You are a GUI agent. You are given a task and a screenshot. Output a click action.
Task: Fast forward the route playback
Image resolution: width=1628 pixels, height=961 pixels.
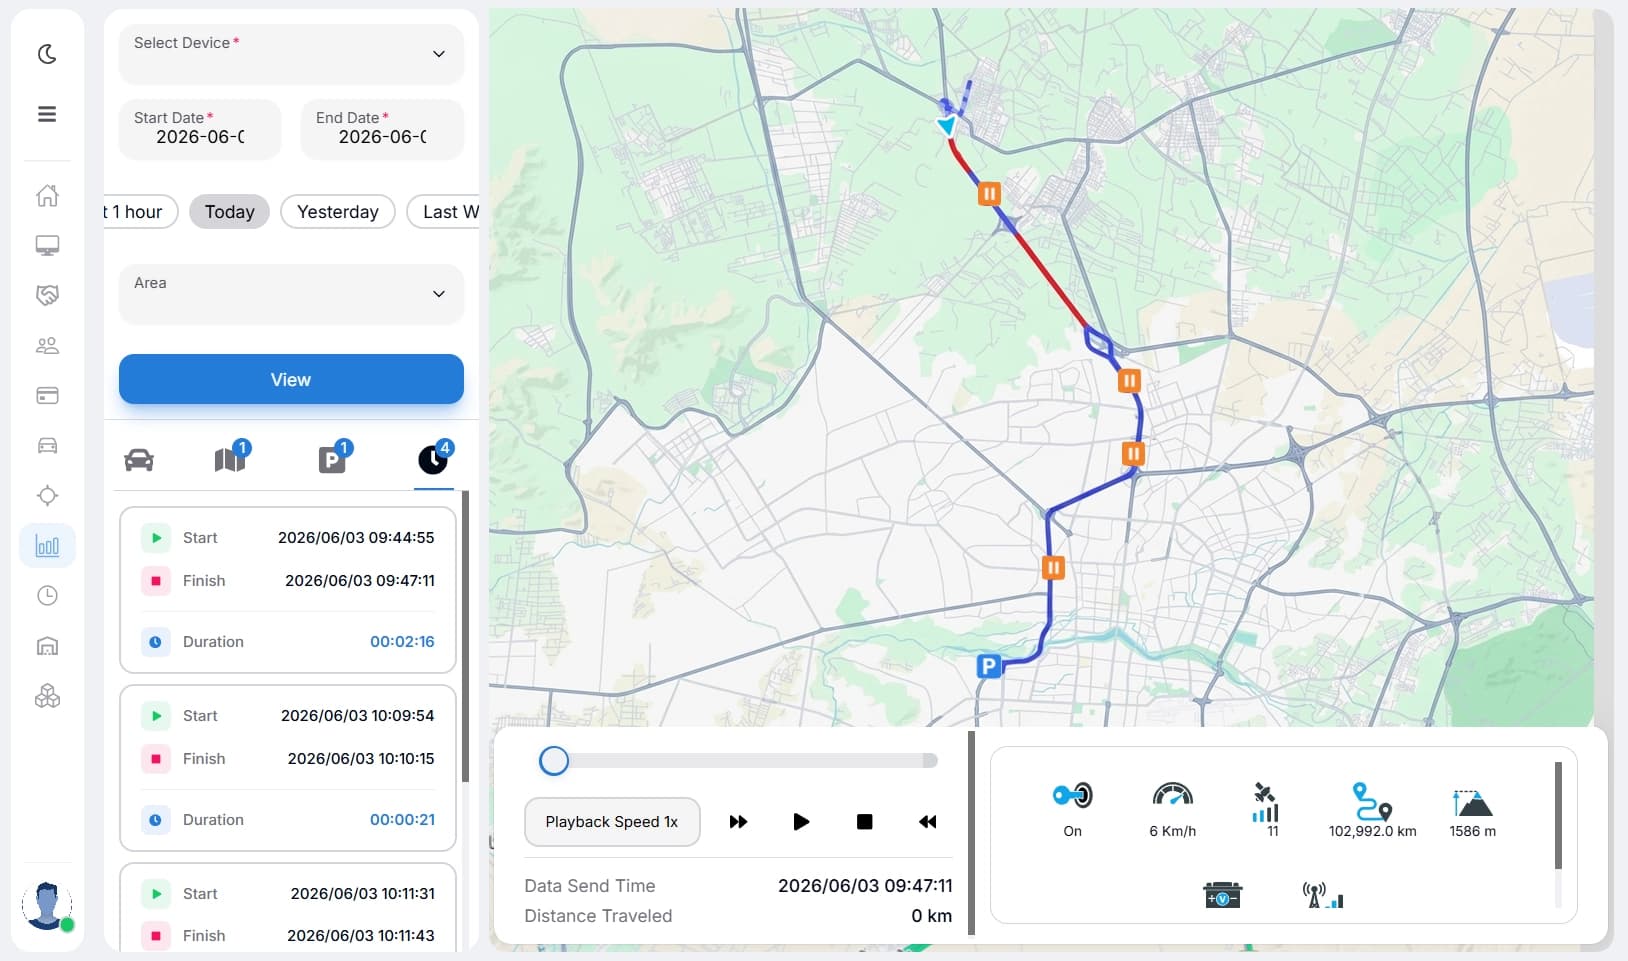tap(738, 822)
